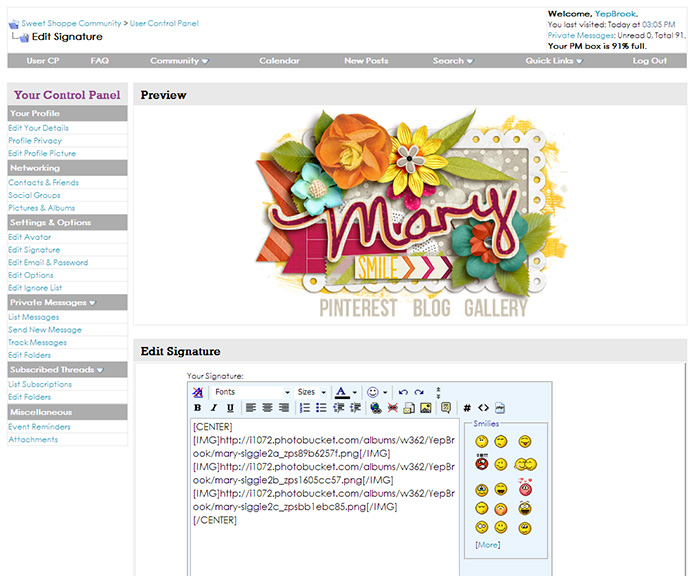Open the Community menu
Viewport: 700px width, 576px height.
click(179, 61)
